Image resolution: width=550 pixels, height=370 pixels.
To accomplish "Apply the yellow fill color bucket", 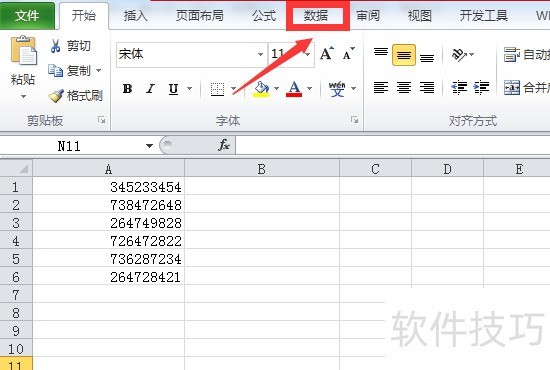I will pos(261,89).
